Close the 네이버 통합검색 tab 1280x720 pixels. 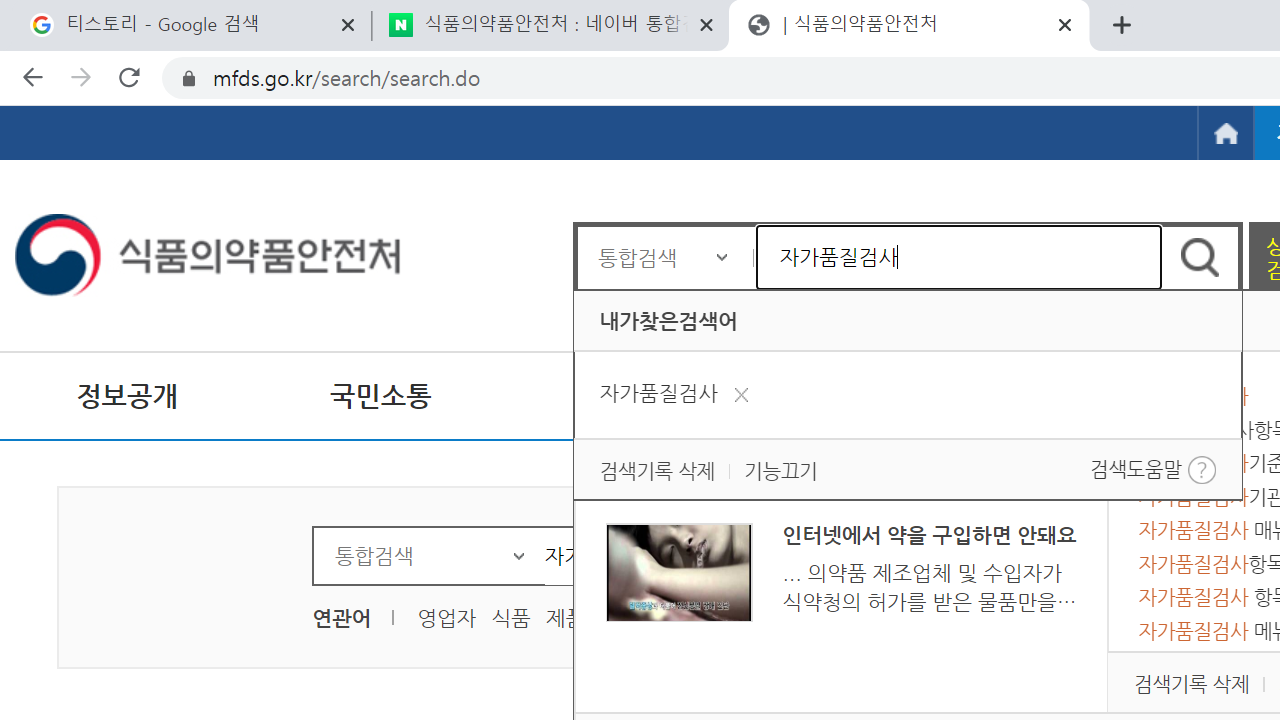[x=706, y=25]
